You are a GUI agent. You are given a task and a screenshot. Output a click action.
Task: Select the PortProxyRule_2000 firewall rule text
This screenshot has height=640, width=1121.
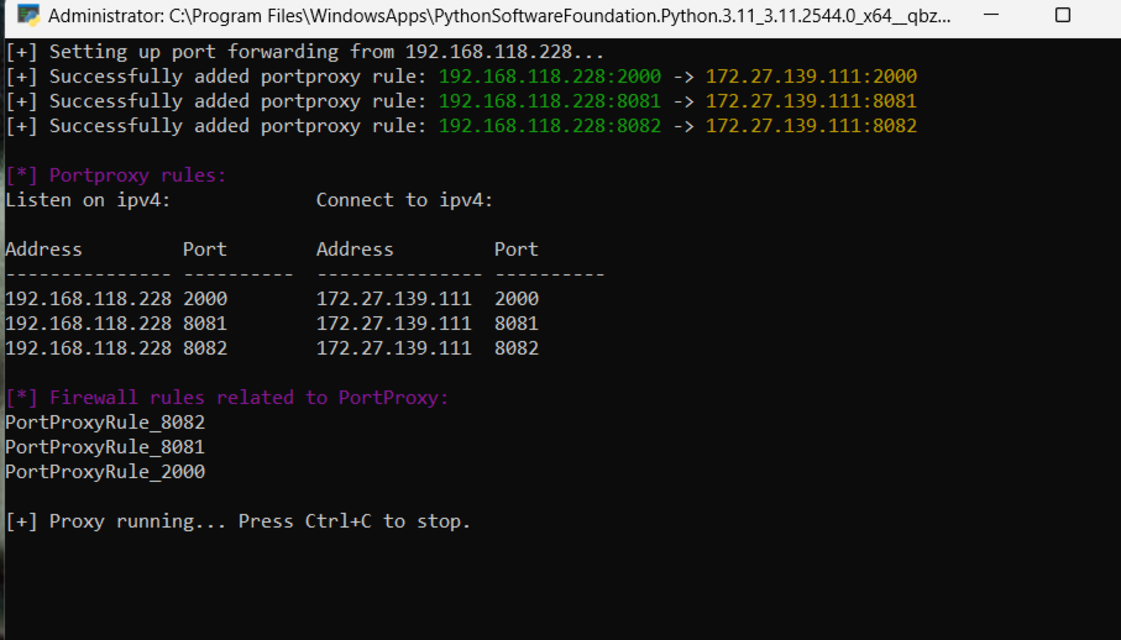click(x=105, y=471)
